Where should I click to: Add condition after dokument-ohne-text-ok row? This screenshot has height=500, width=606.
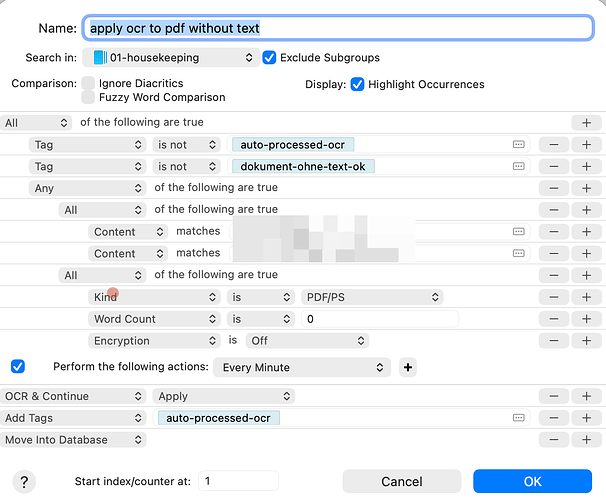tap(586, 167)
